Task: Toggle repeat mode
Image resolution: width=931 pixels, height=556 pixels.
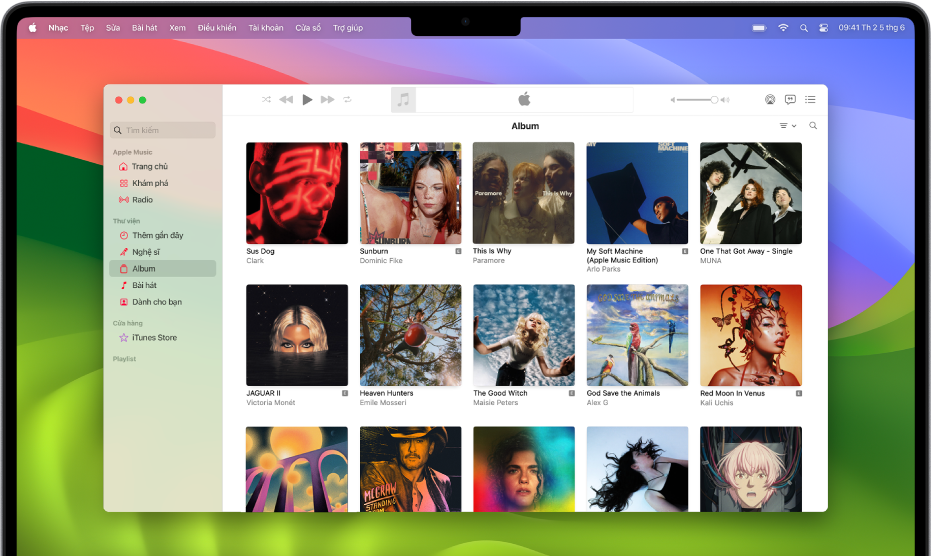Action: click(347, 99)
